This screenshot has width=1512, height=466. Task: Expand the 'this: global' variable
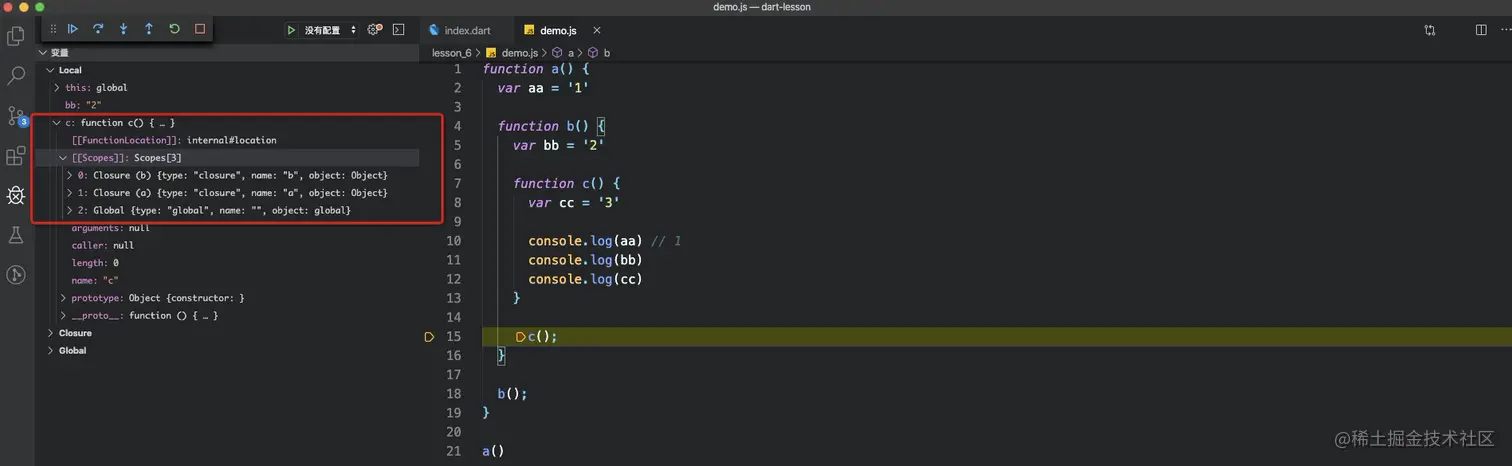coord(58,88)
